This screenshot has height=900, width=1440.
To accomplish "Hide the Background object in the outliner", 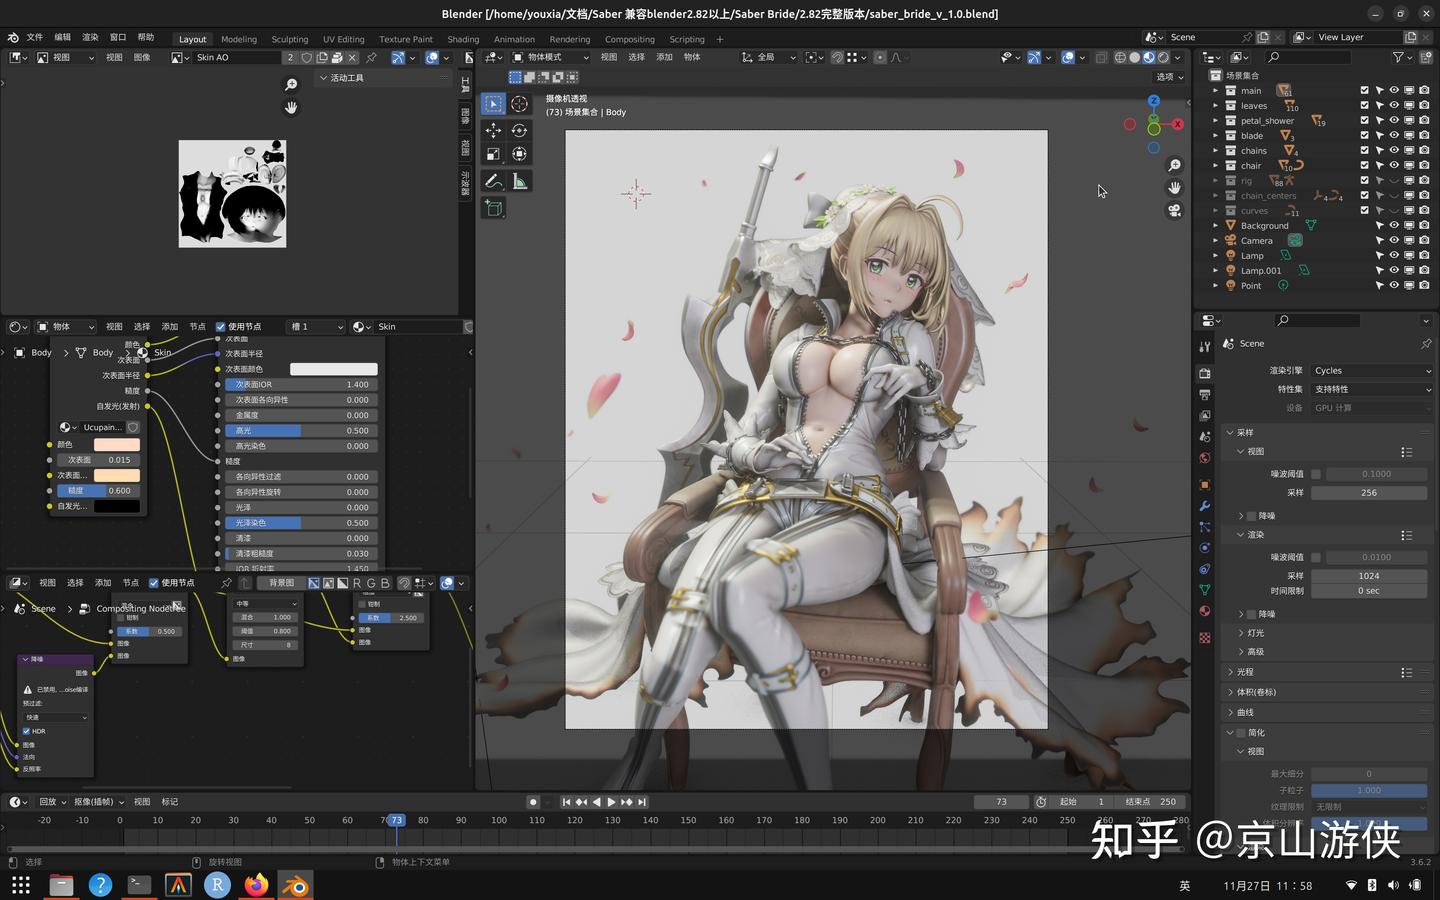I will (1394, 225).
